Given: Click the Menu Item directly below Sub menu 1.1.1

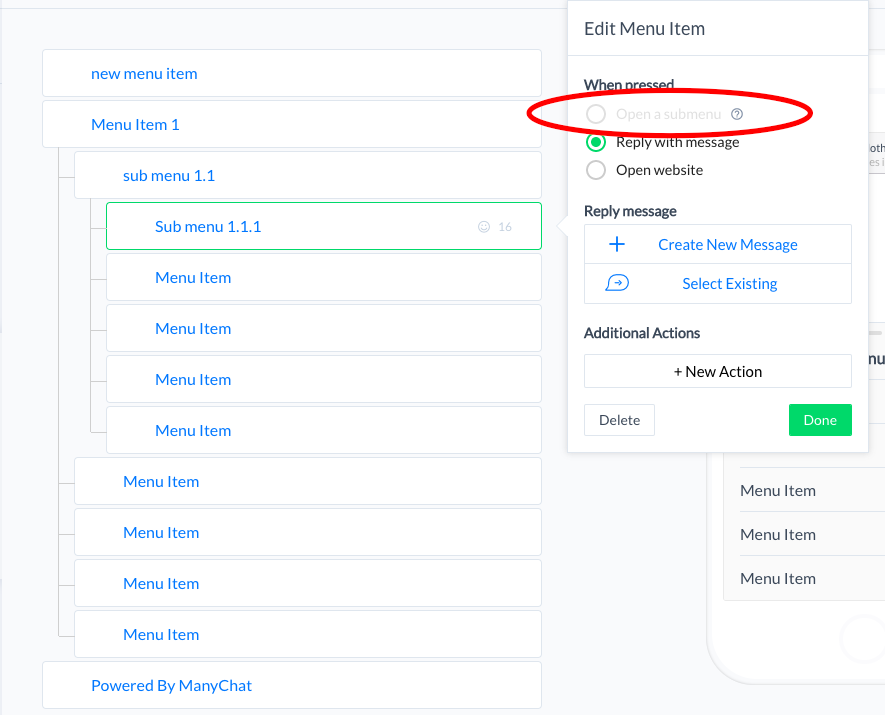Looking at the screenshot, I should [x=193, y=277].
